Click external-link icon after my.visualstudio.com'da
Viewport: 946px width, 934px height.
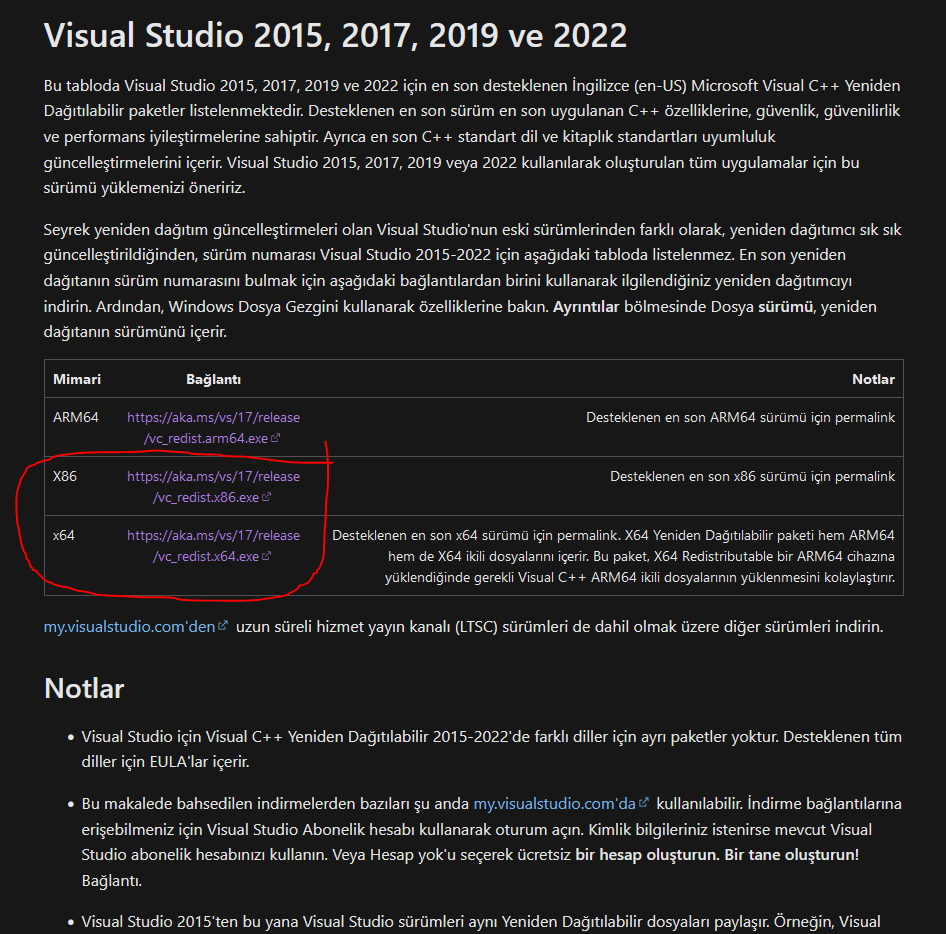(644, 802)
